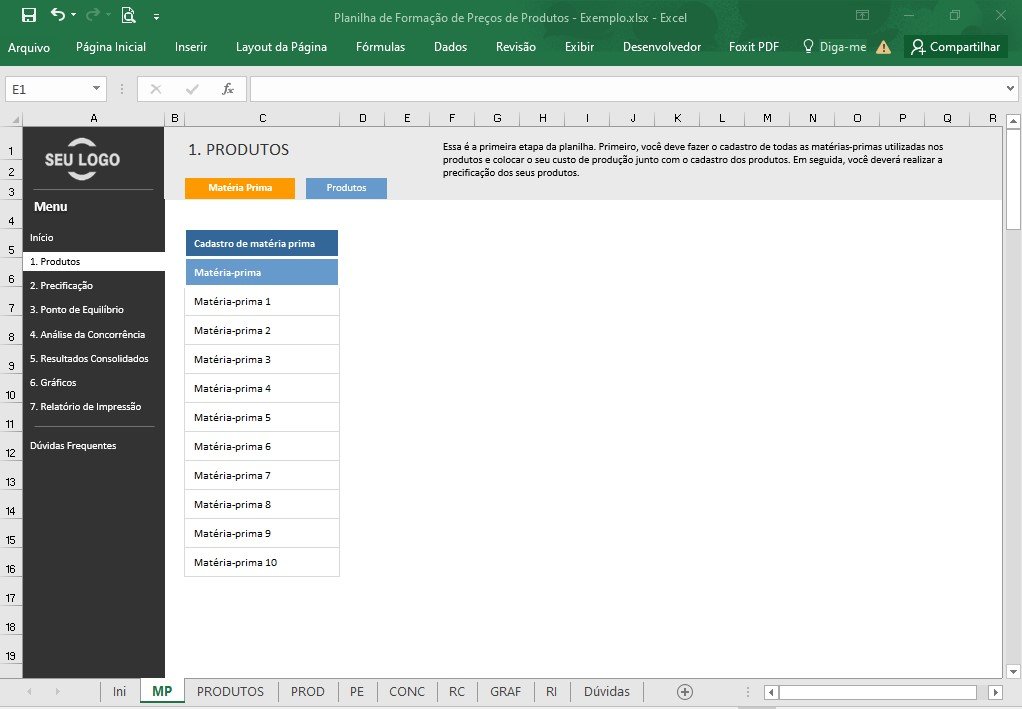The image size is (1022, 709).
Task: Expand the formula bar chevron
Action: (1010, 89)
